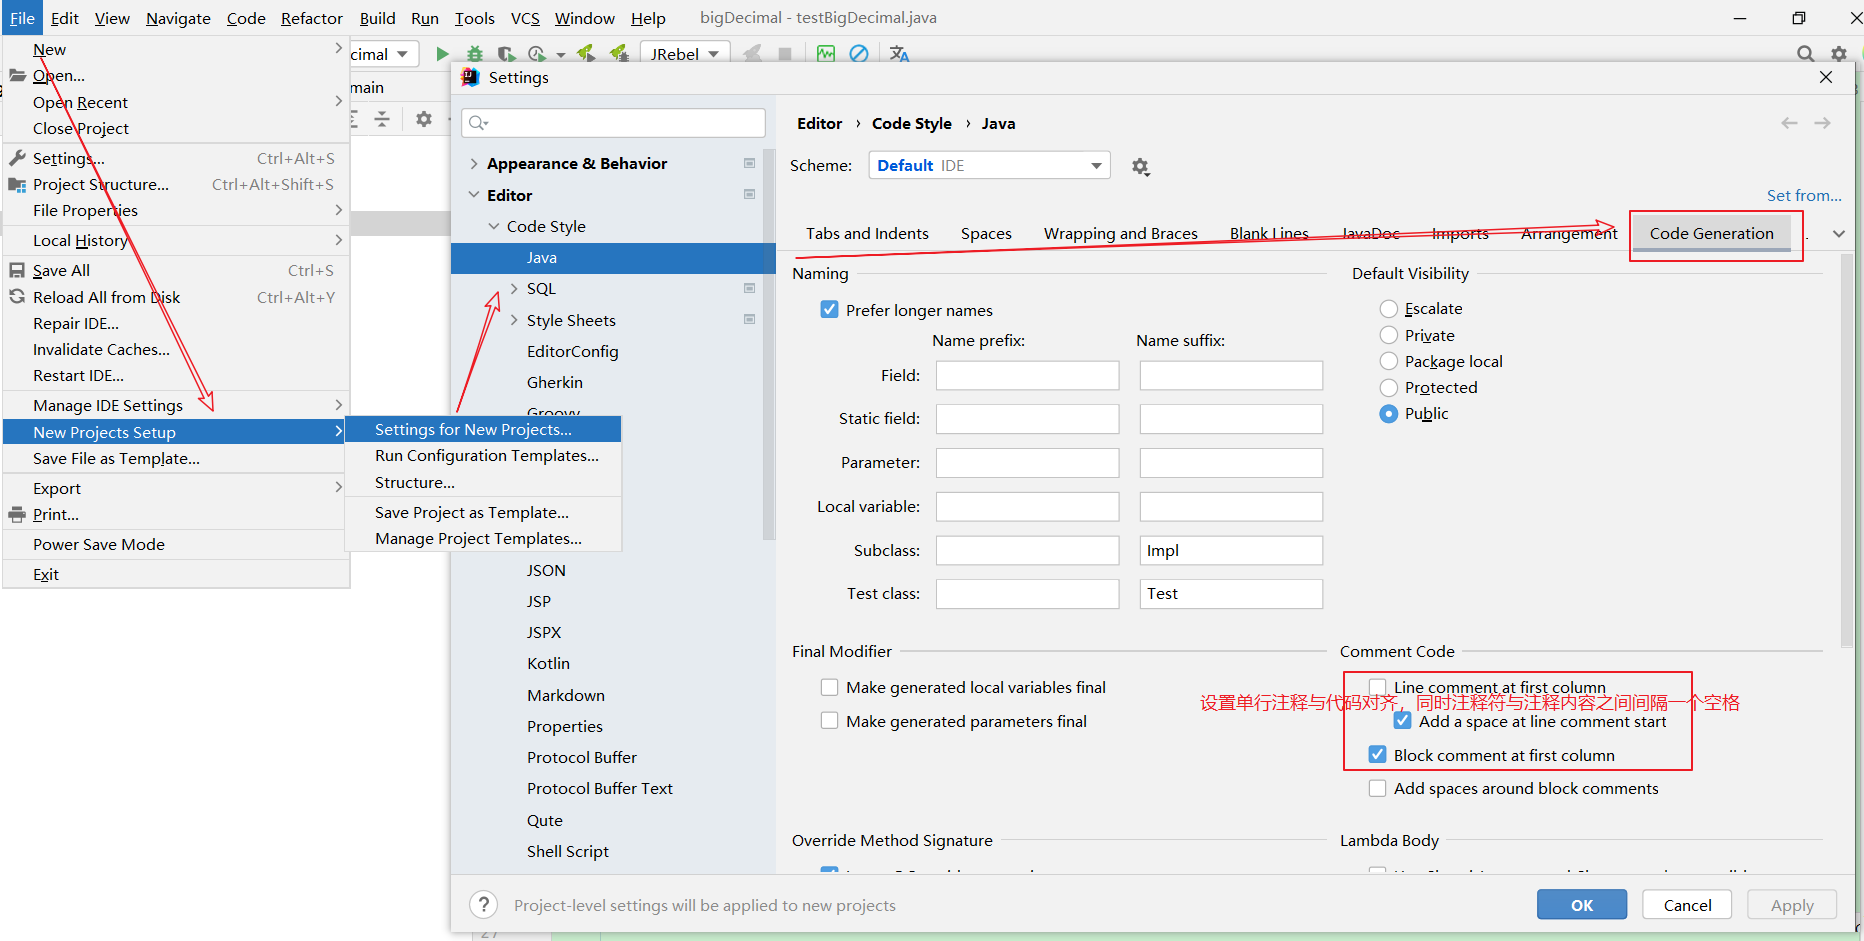Select the Package local radio button

click(1389, 361)
